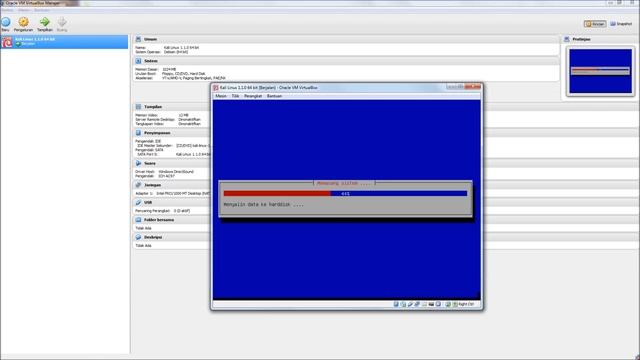Click the '1024 MB' base memory value
This screenshot has height=360, width=640.
(169, 69)
